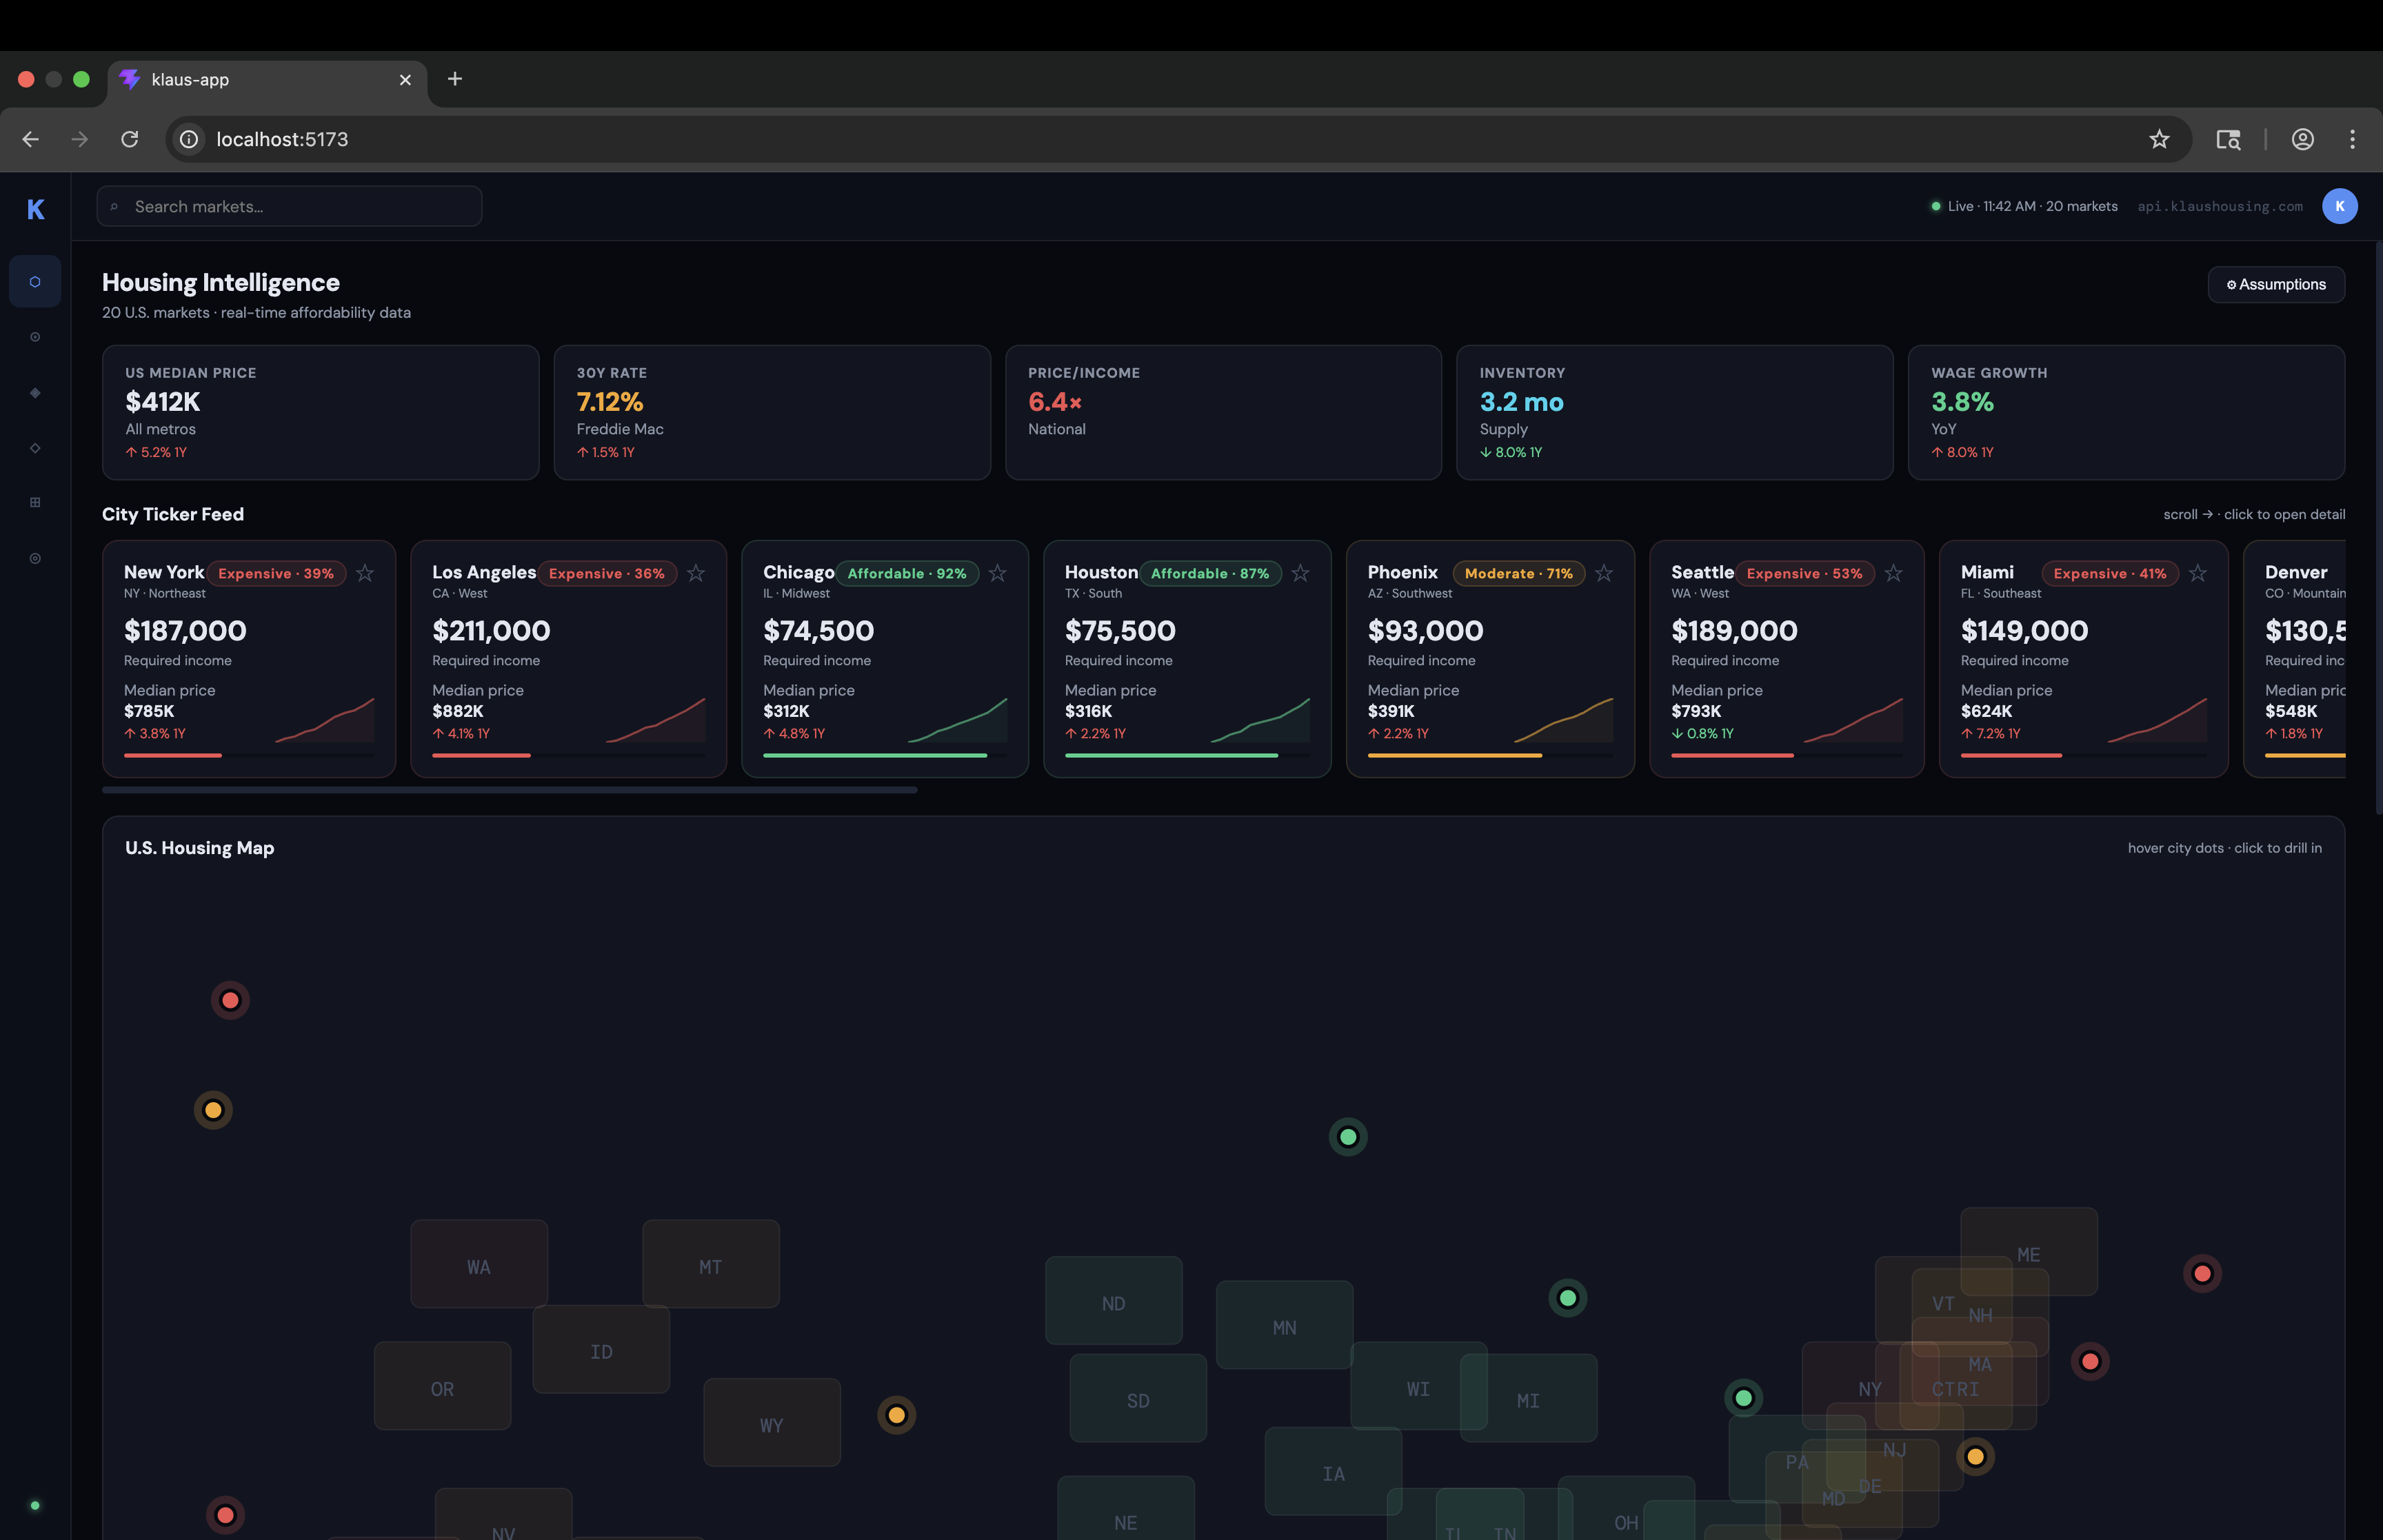The width and height of the screenshot is (2383, 1540).
Task: Click the K logo in sidebar
Action: click(35, 209)
